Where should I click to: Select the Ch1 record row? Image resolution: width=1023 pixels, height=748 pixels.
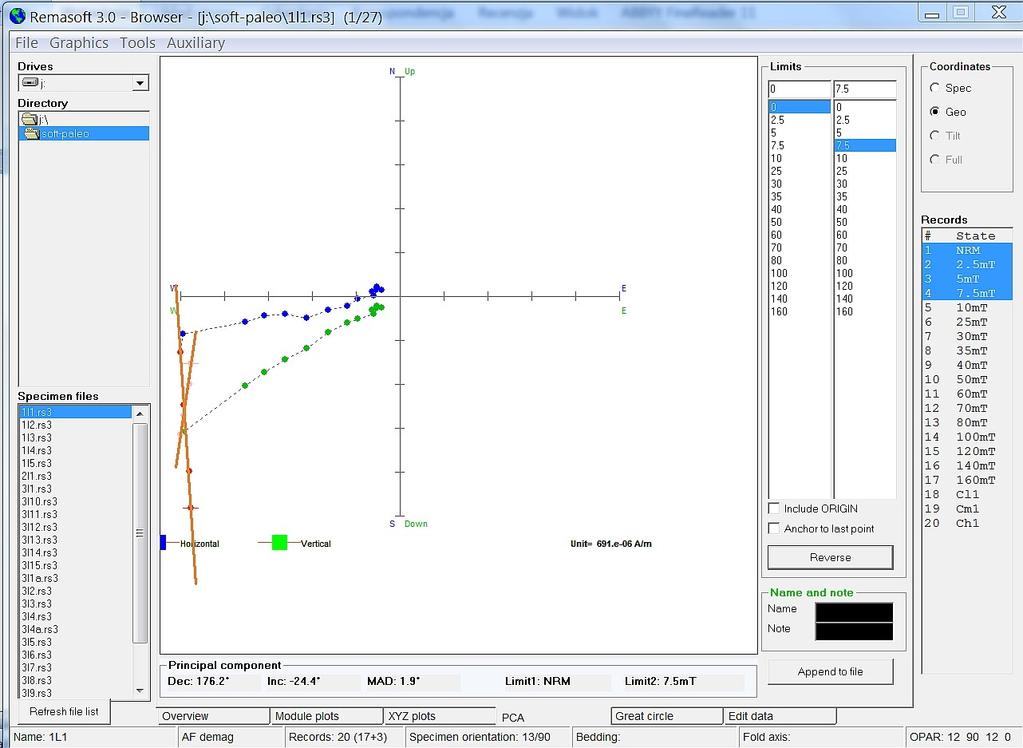(968, 523)
